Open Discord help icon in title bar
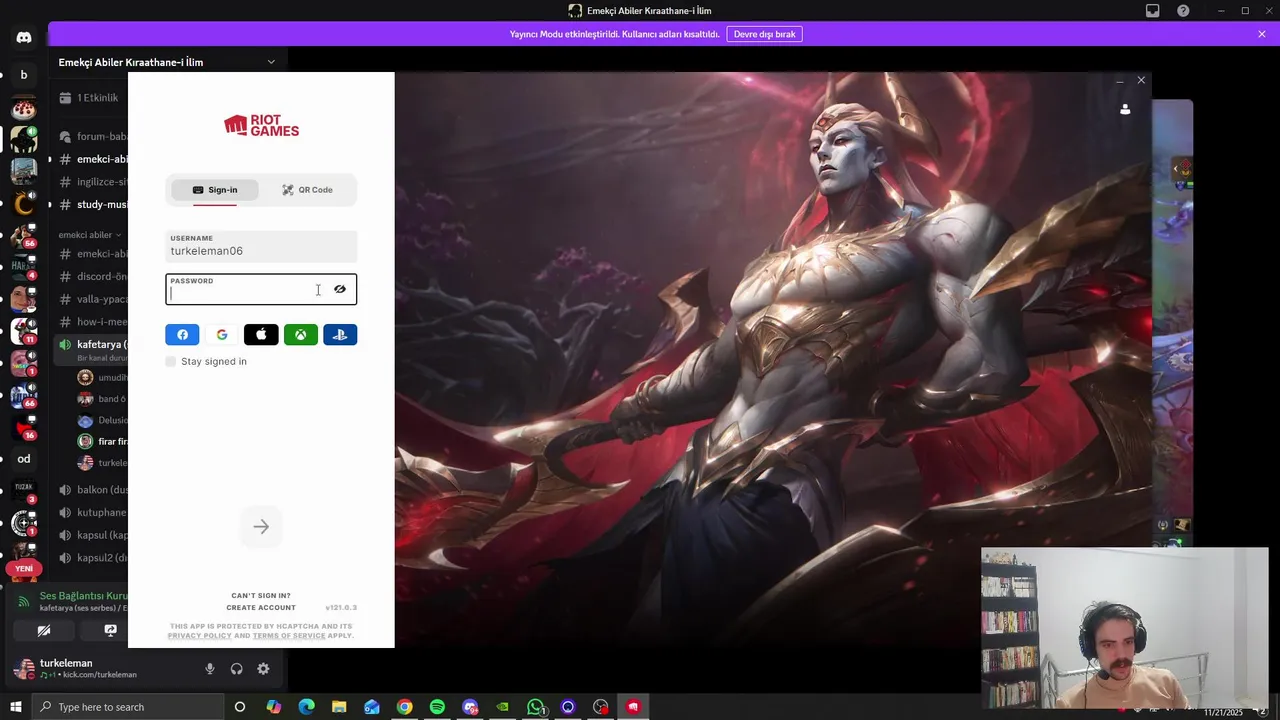 point(1183,11)
